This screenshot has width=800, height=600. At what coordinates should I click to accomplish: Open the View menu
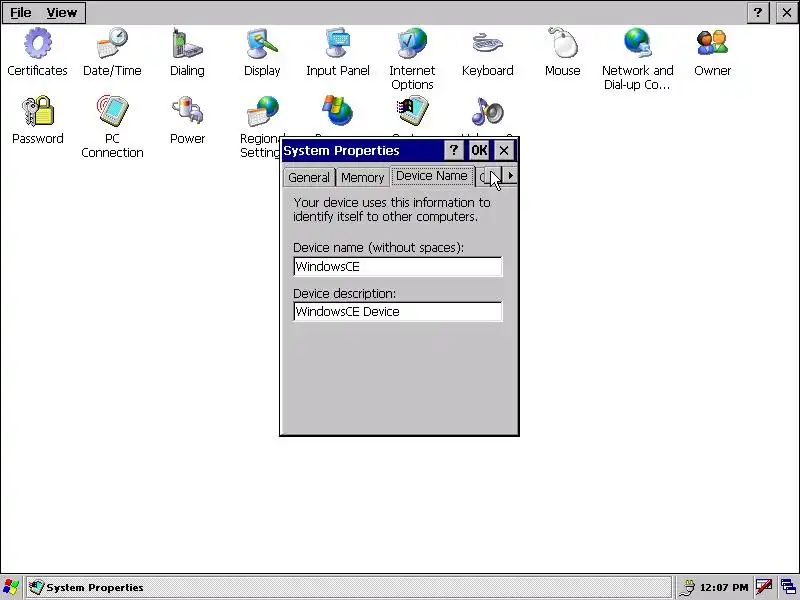[x=61, y=12]
